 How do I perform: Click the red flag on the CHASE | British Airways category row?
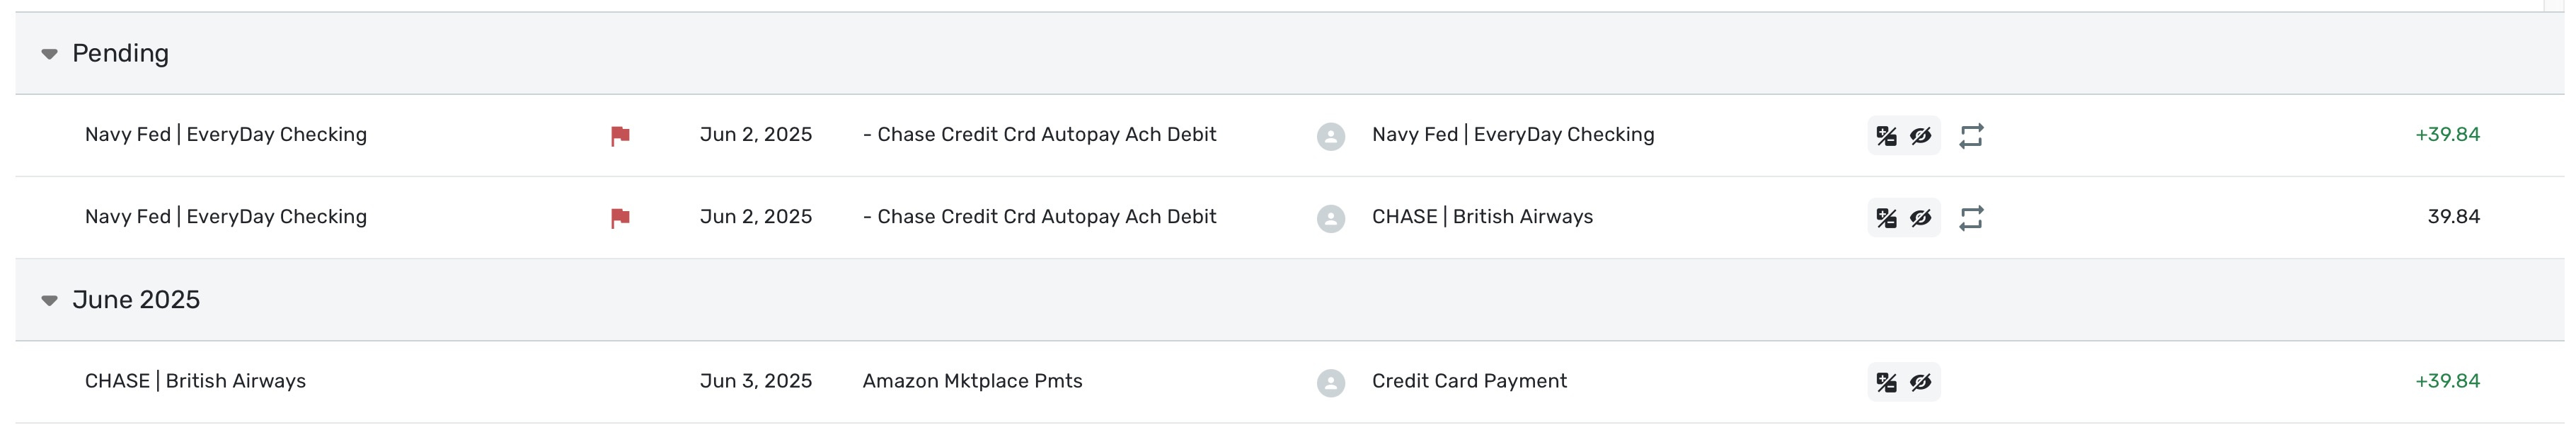(620, 218)
